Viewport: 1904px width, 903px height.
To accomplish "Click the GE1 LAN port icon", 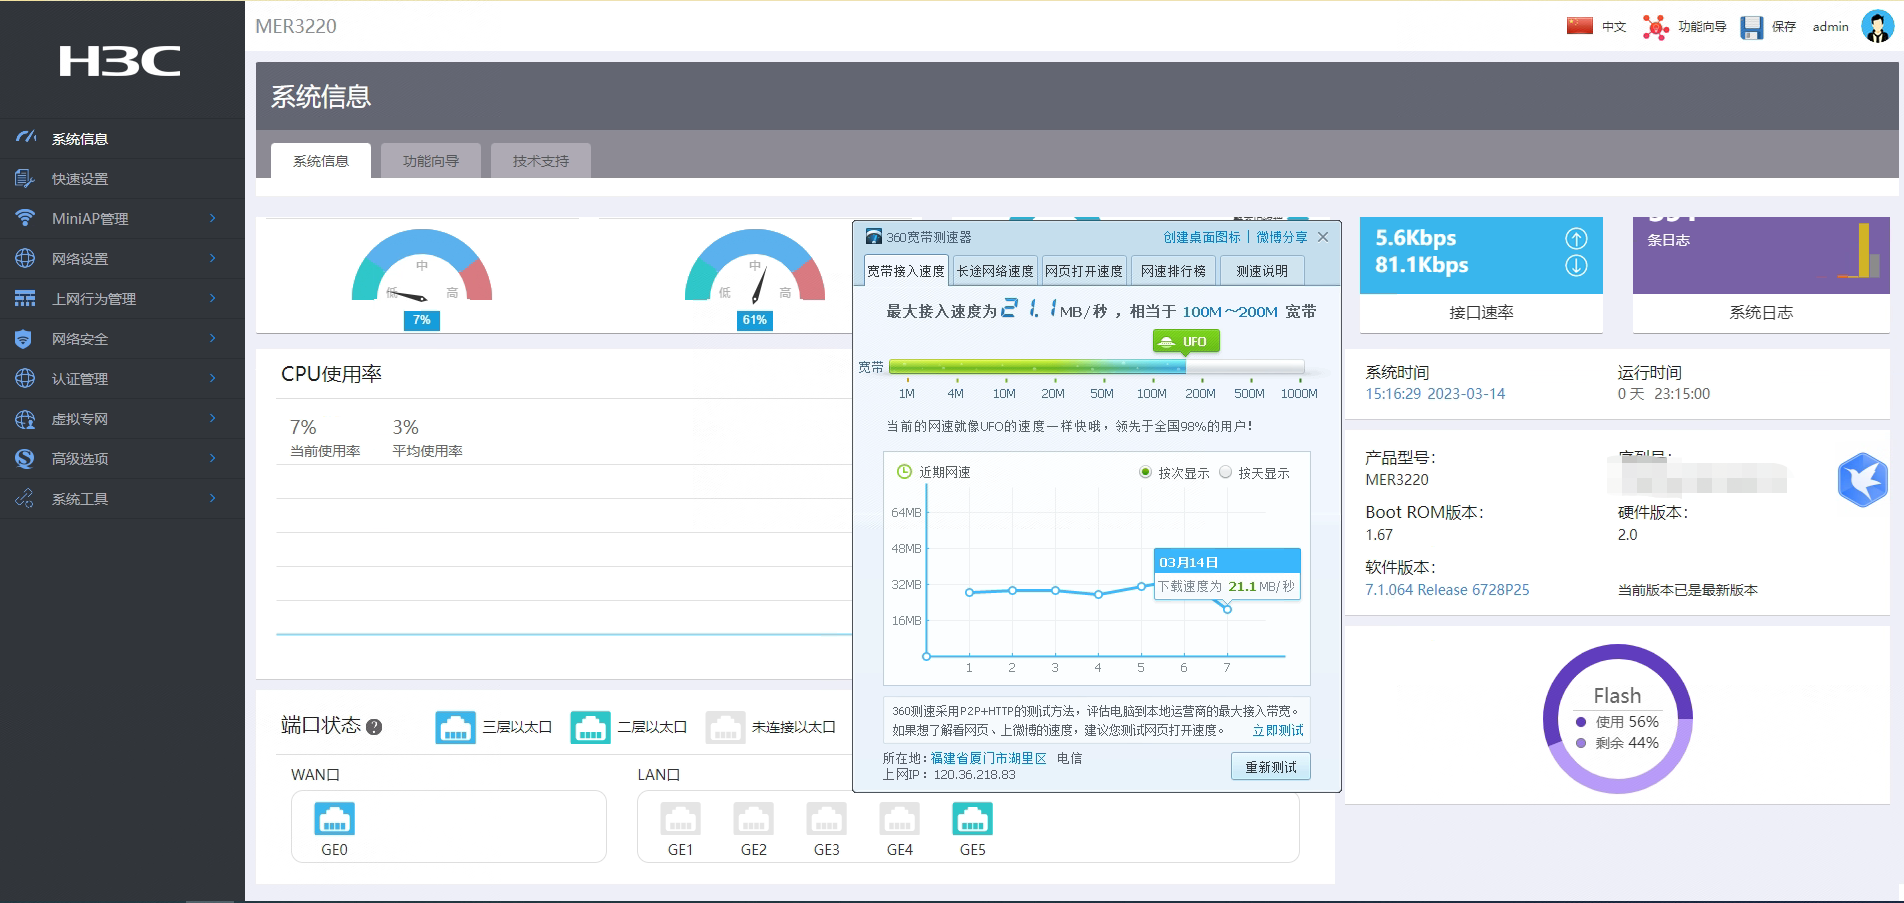I will [681, 819].
